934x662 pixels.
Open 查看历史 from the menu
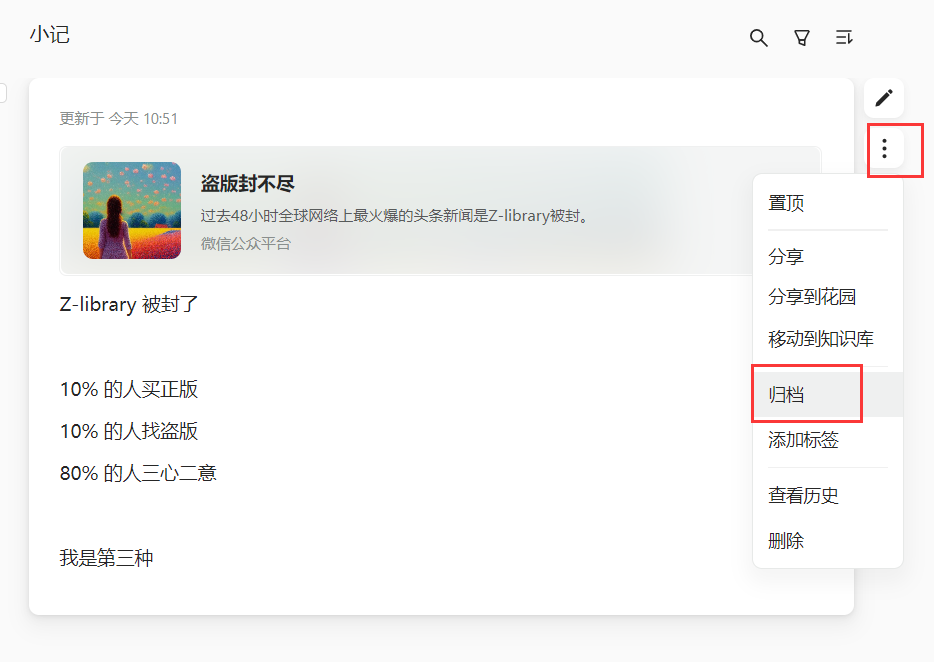[x=827, y=495]
